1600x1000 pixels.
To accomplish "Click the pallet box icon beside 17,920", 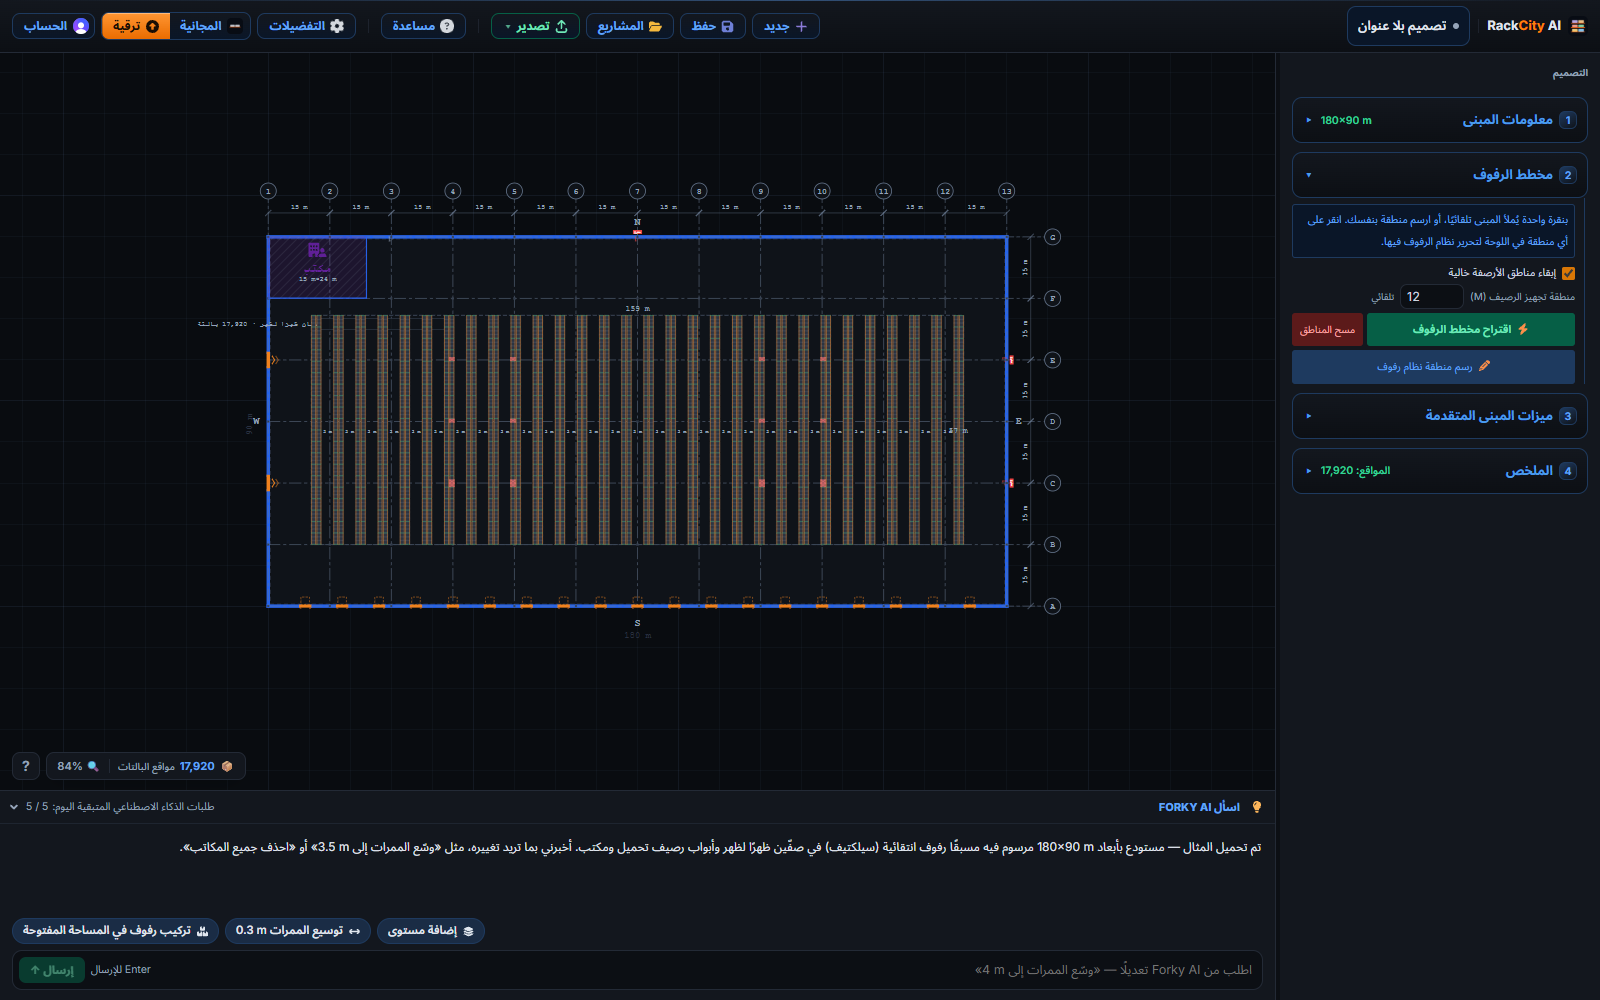I will 227,766.
